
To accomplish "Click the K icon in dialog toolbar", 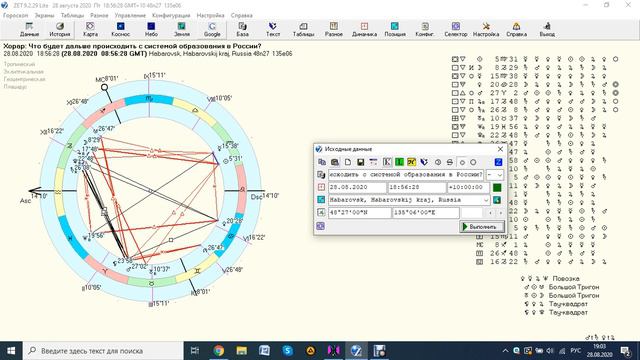I will (387, 162).
